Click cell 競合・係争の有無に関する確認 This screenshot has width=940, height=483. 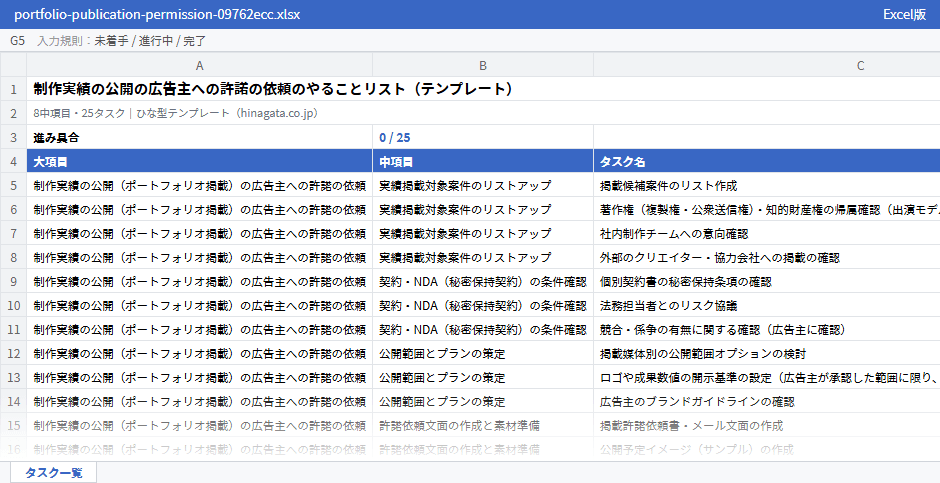(x=767, y=330)
